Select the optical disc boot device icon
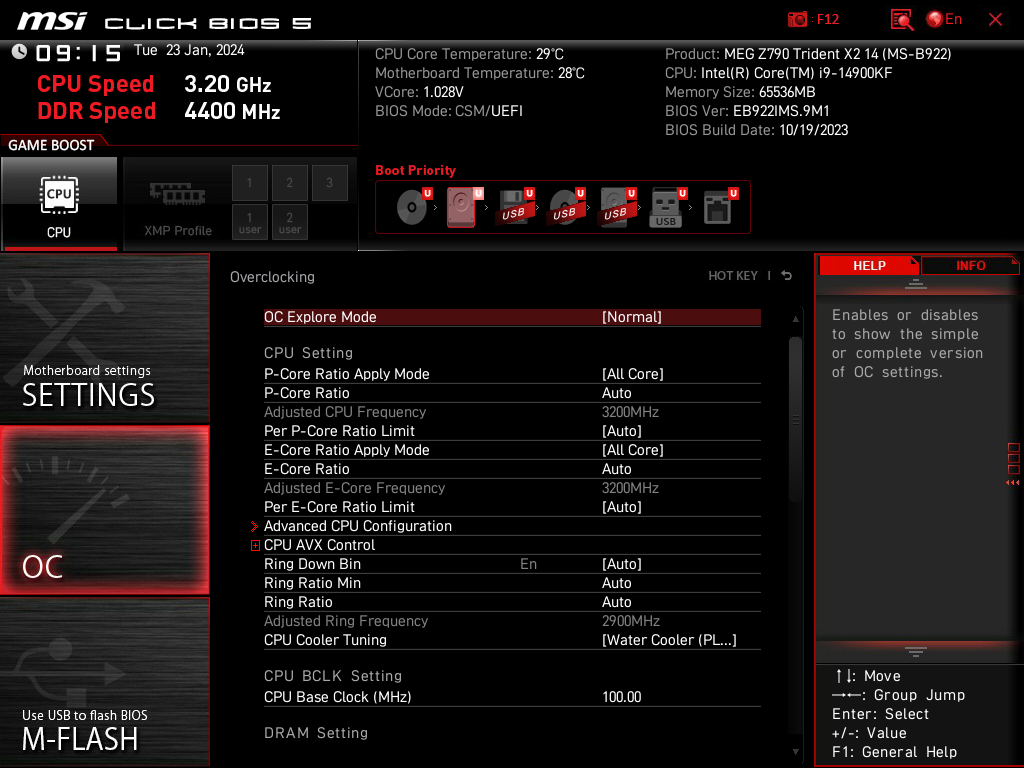 [x=413, y=207]
